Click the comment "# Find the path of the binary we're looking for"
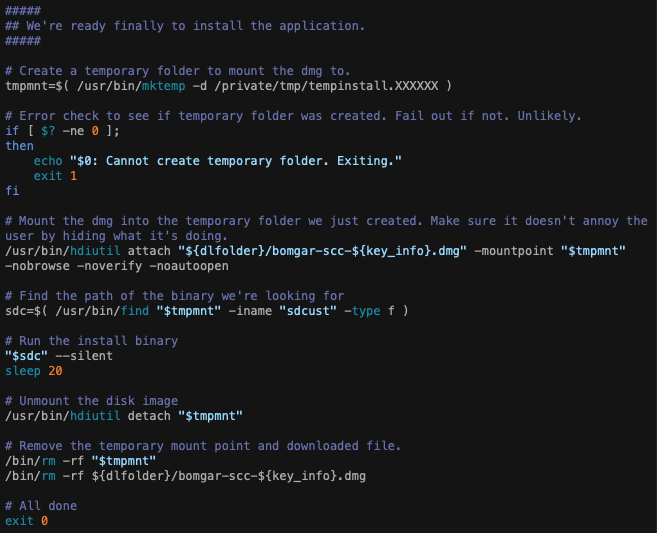 pos(175,296)
